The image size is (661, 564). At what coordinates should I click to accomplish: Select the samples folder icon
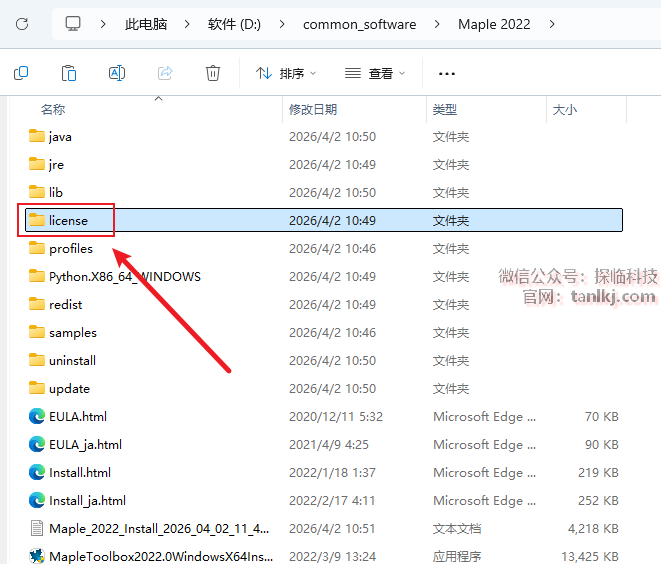[37, 332]
